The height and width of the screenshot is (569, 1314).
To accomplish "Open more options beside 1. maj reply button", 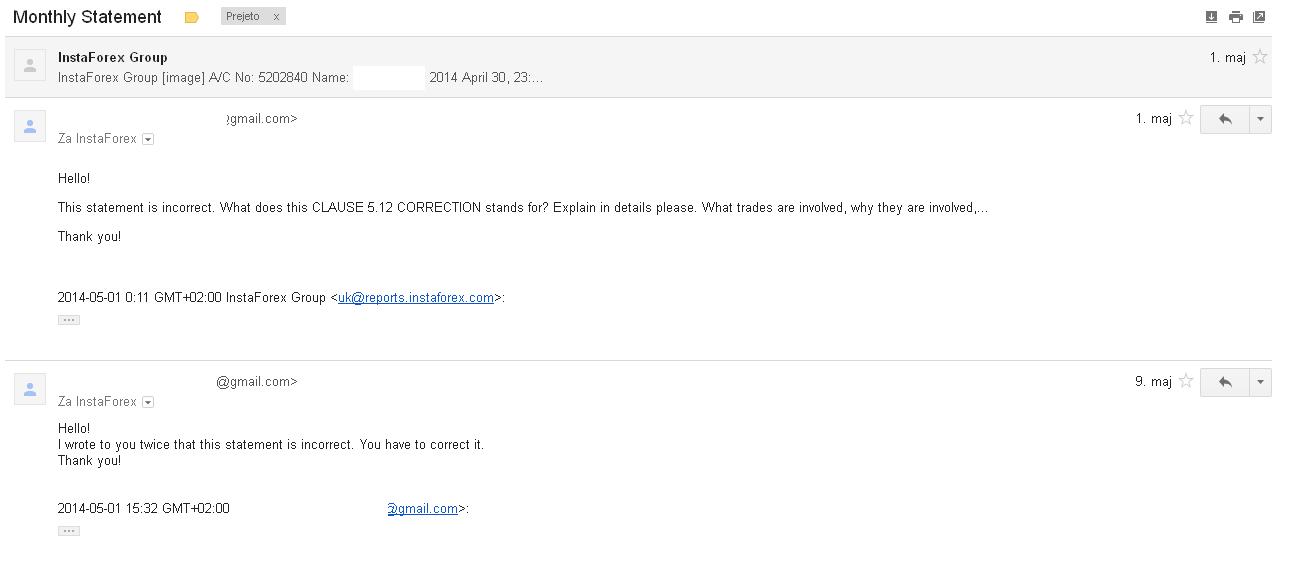I will [1260, 119].
